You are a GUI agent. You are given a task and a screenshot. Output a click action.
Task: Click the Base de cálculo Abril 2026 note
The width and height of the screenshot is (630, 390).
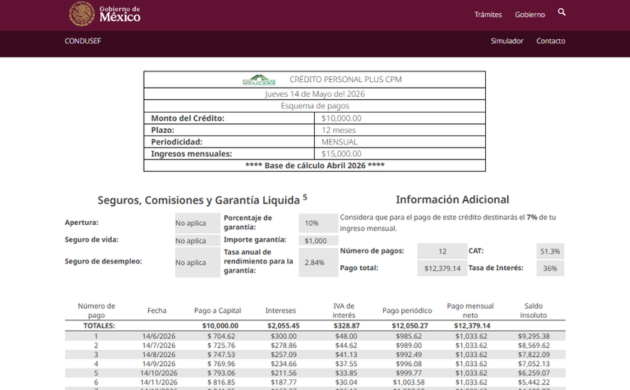click(315, 165)
